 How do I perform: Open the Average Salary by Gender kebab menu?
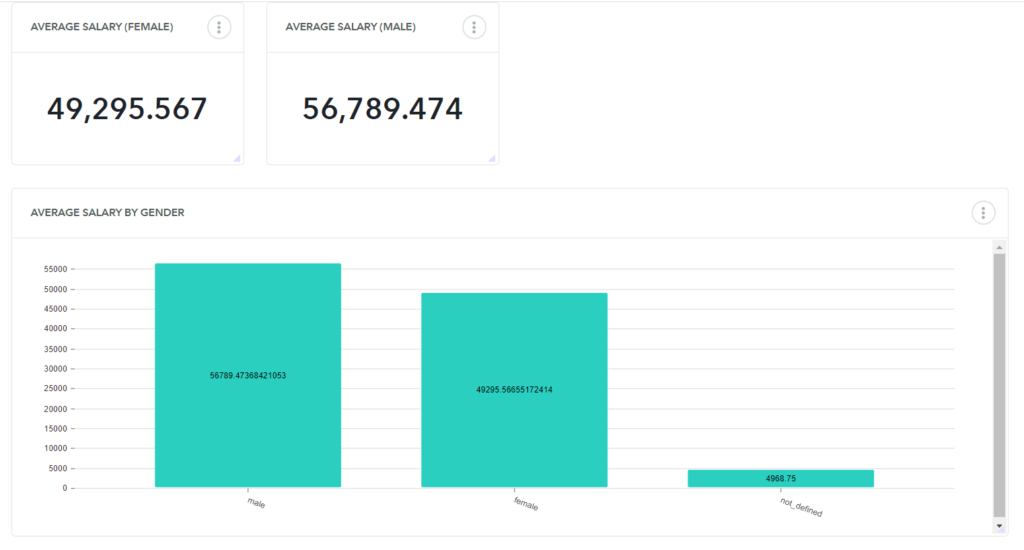[983, 213]
